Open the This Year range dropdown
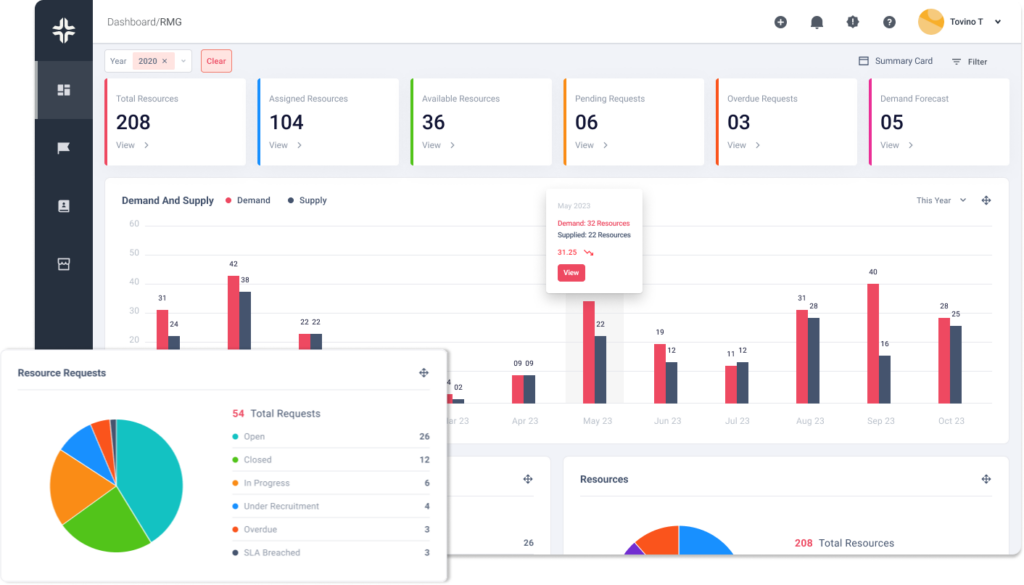Viewport: 1024px width, 585px height. click(x=941, y=200)
